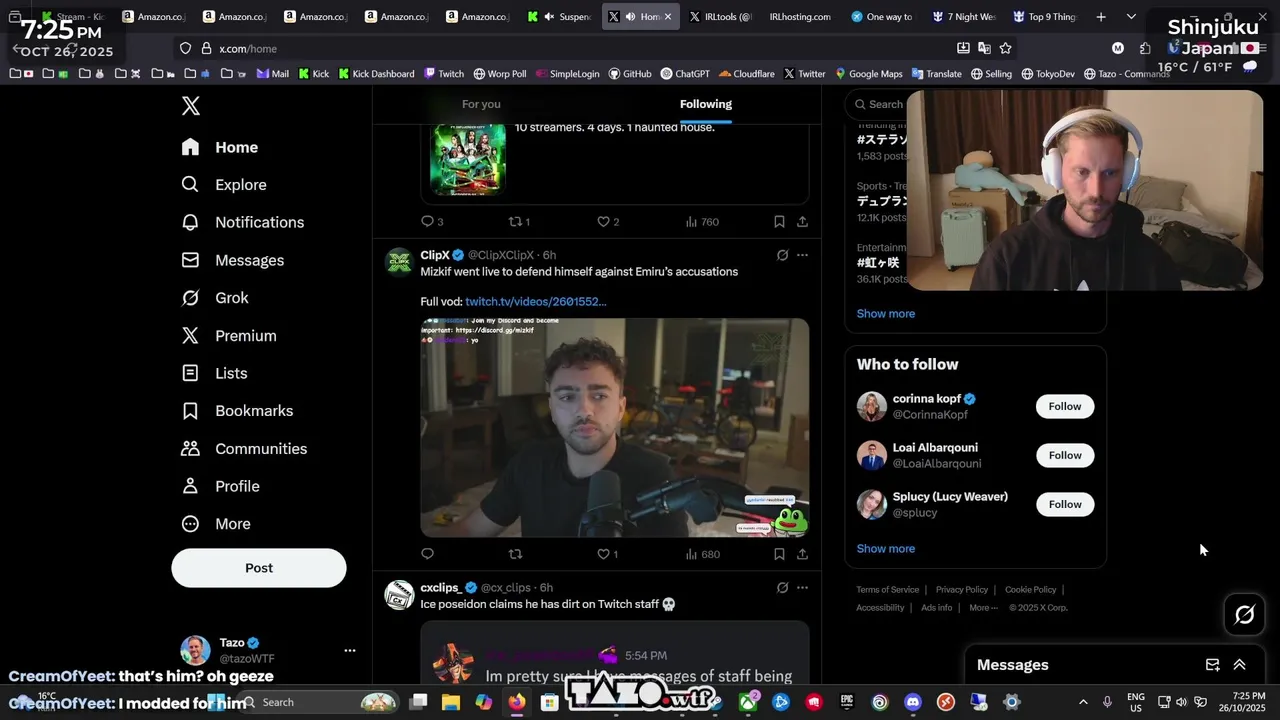Image resolution: width=1280 pixels, height=720 pixels.
Task: Open Notifications in X sidebar
Action: coord(243,222)
